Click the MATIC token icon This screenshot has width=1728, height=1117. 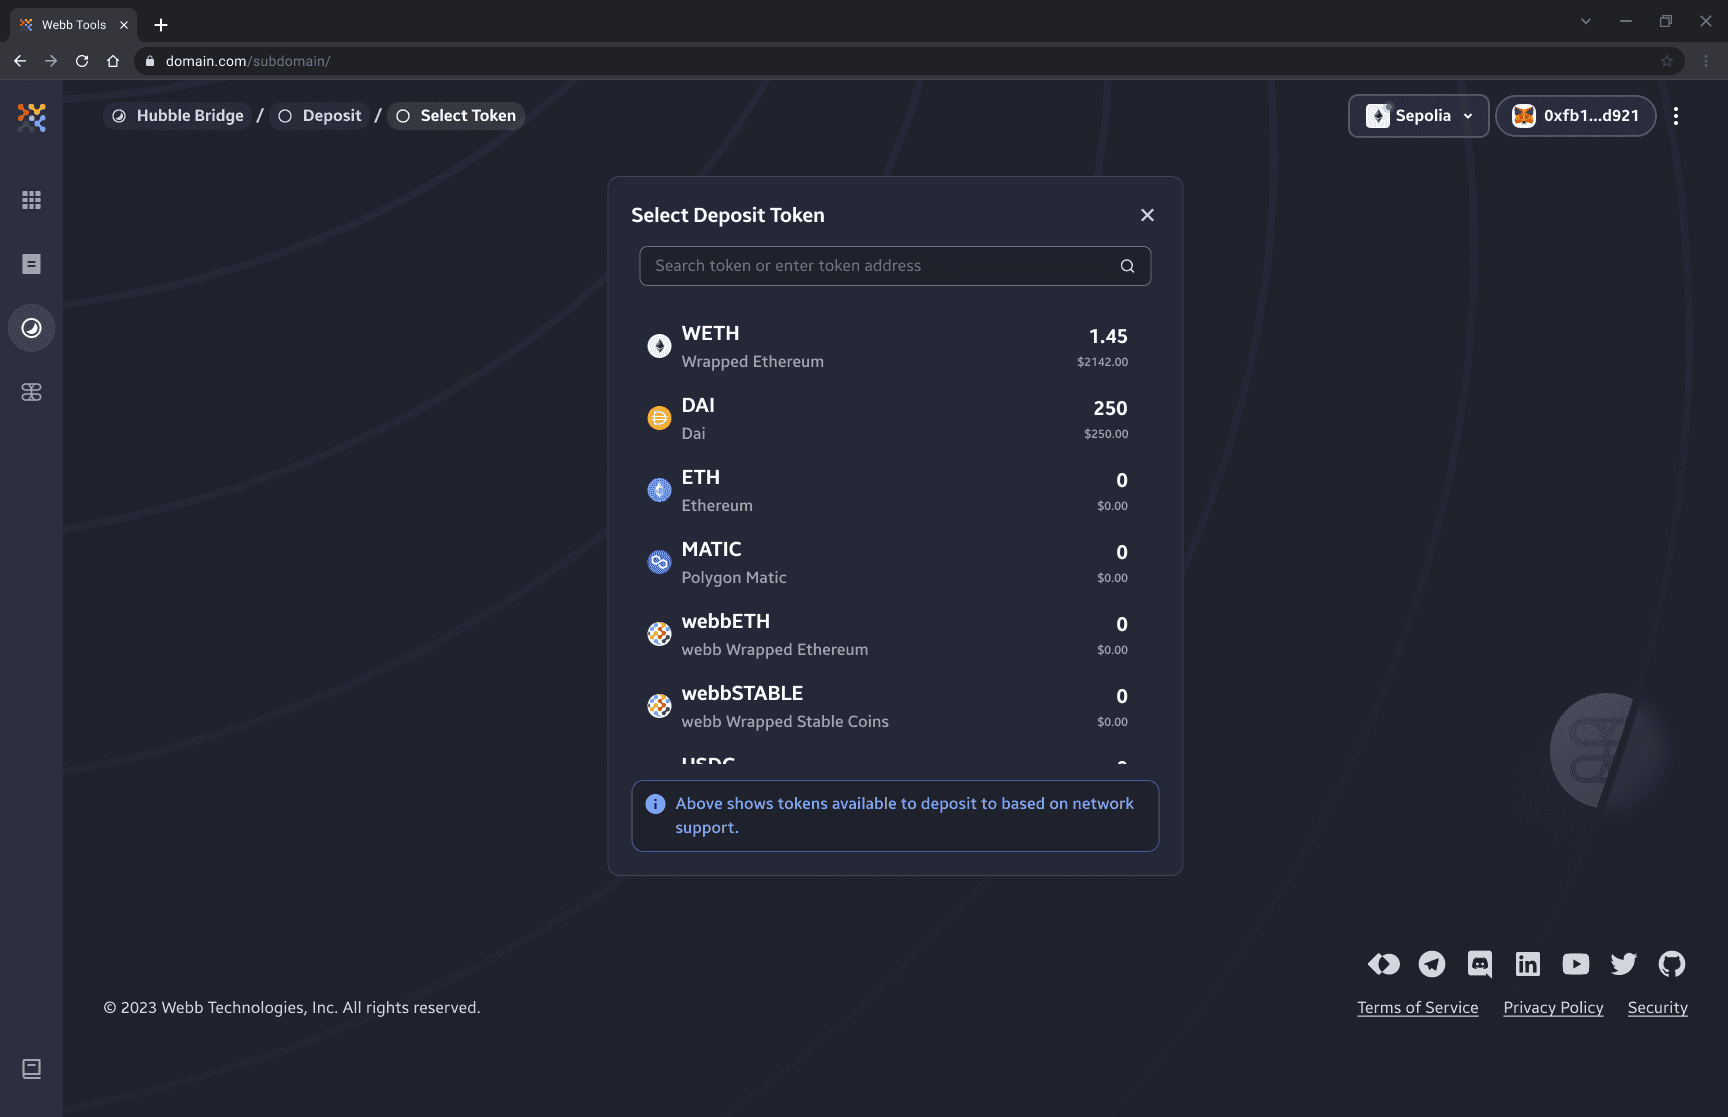click(659, 562)
